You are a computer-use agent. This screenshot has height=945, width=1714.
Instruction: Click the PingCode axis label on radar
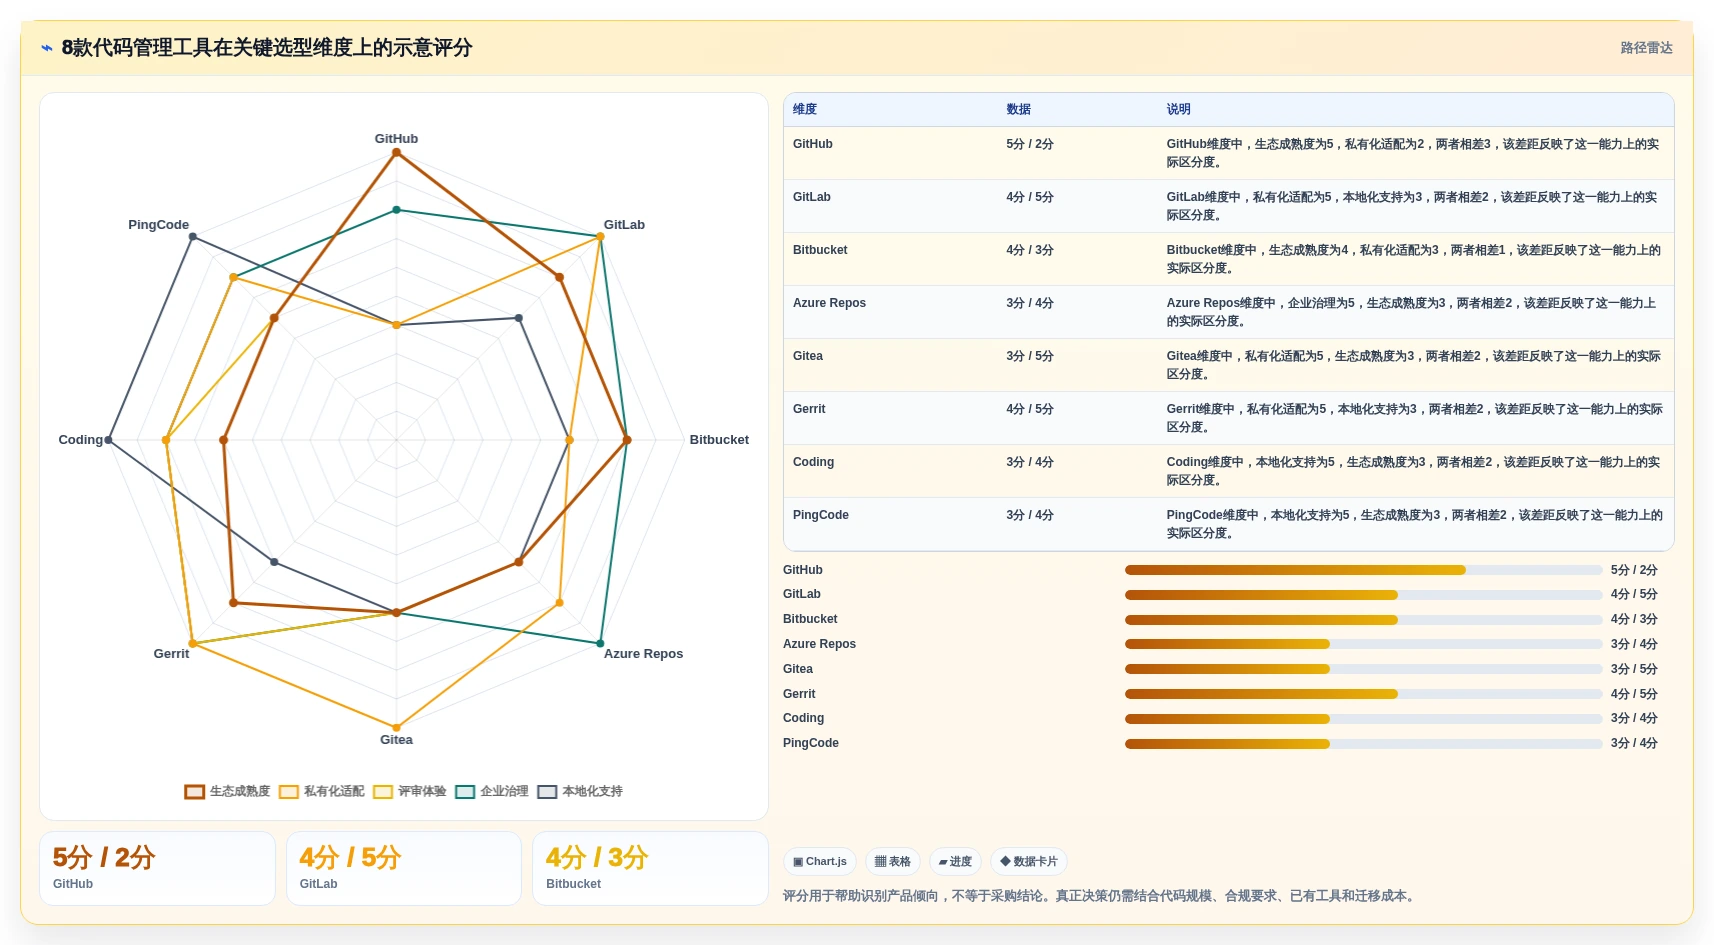158,225
